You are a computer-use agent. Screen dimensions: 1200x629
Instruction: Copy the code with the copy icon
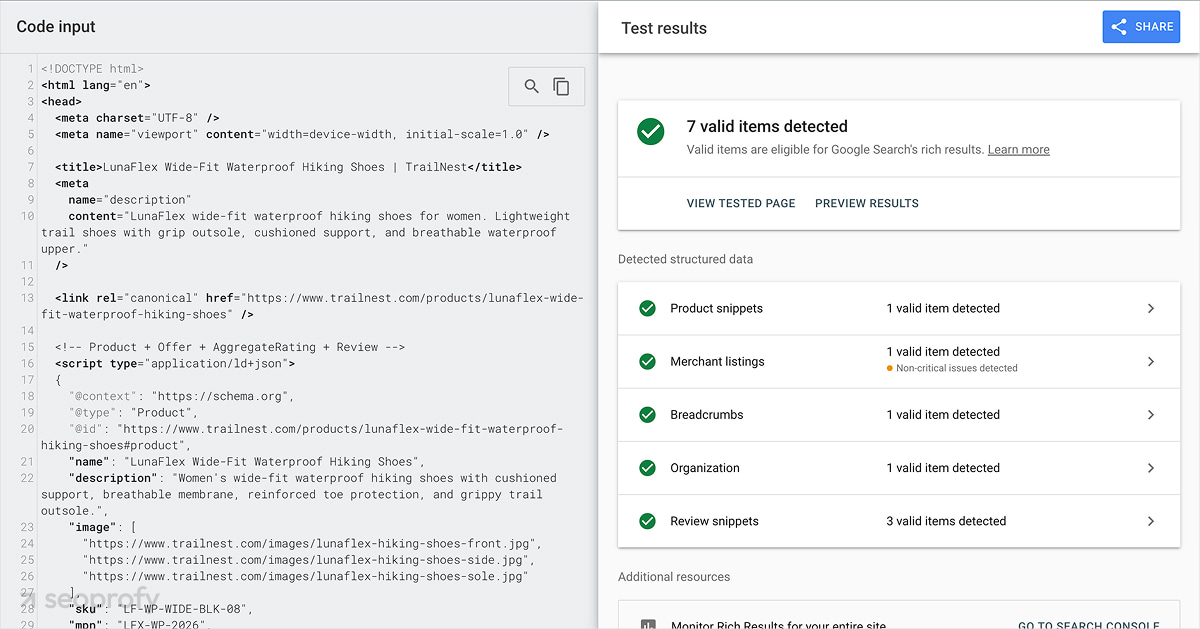coord(562,87)
